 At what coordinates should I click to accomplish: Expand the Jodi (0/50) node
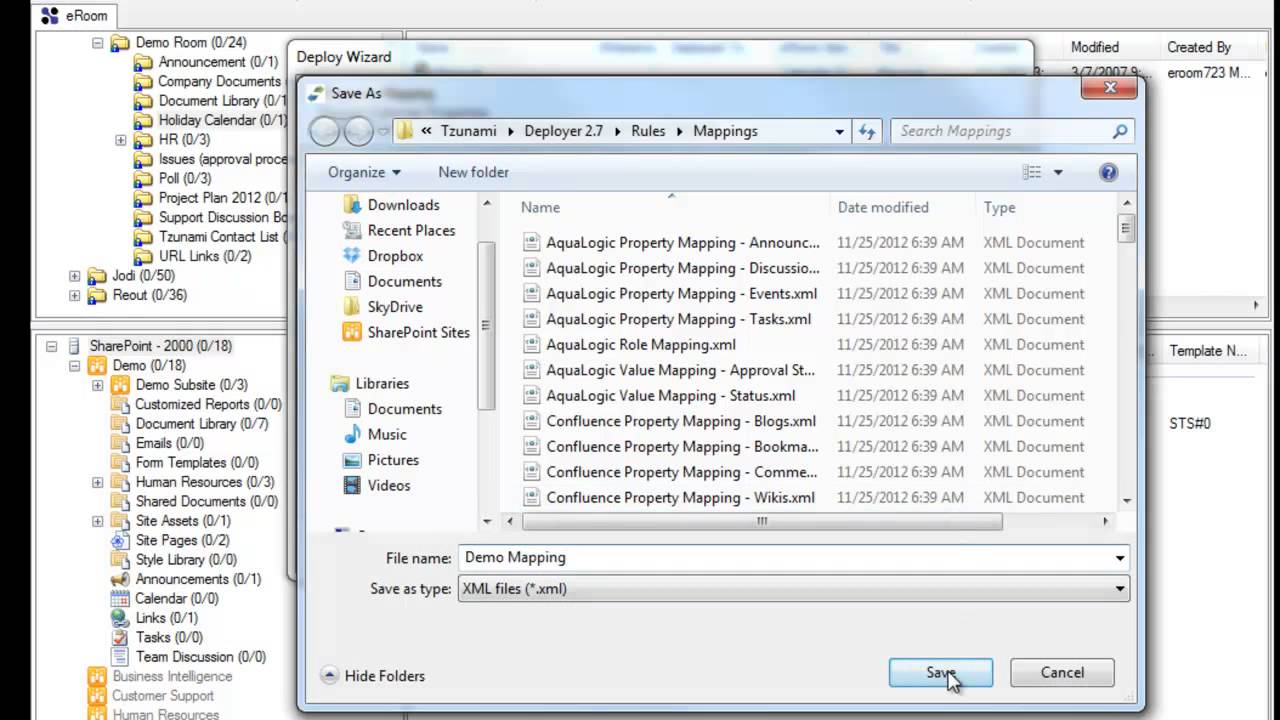click(x=75, y=276)
